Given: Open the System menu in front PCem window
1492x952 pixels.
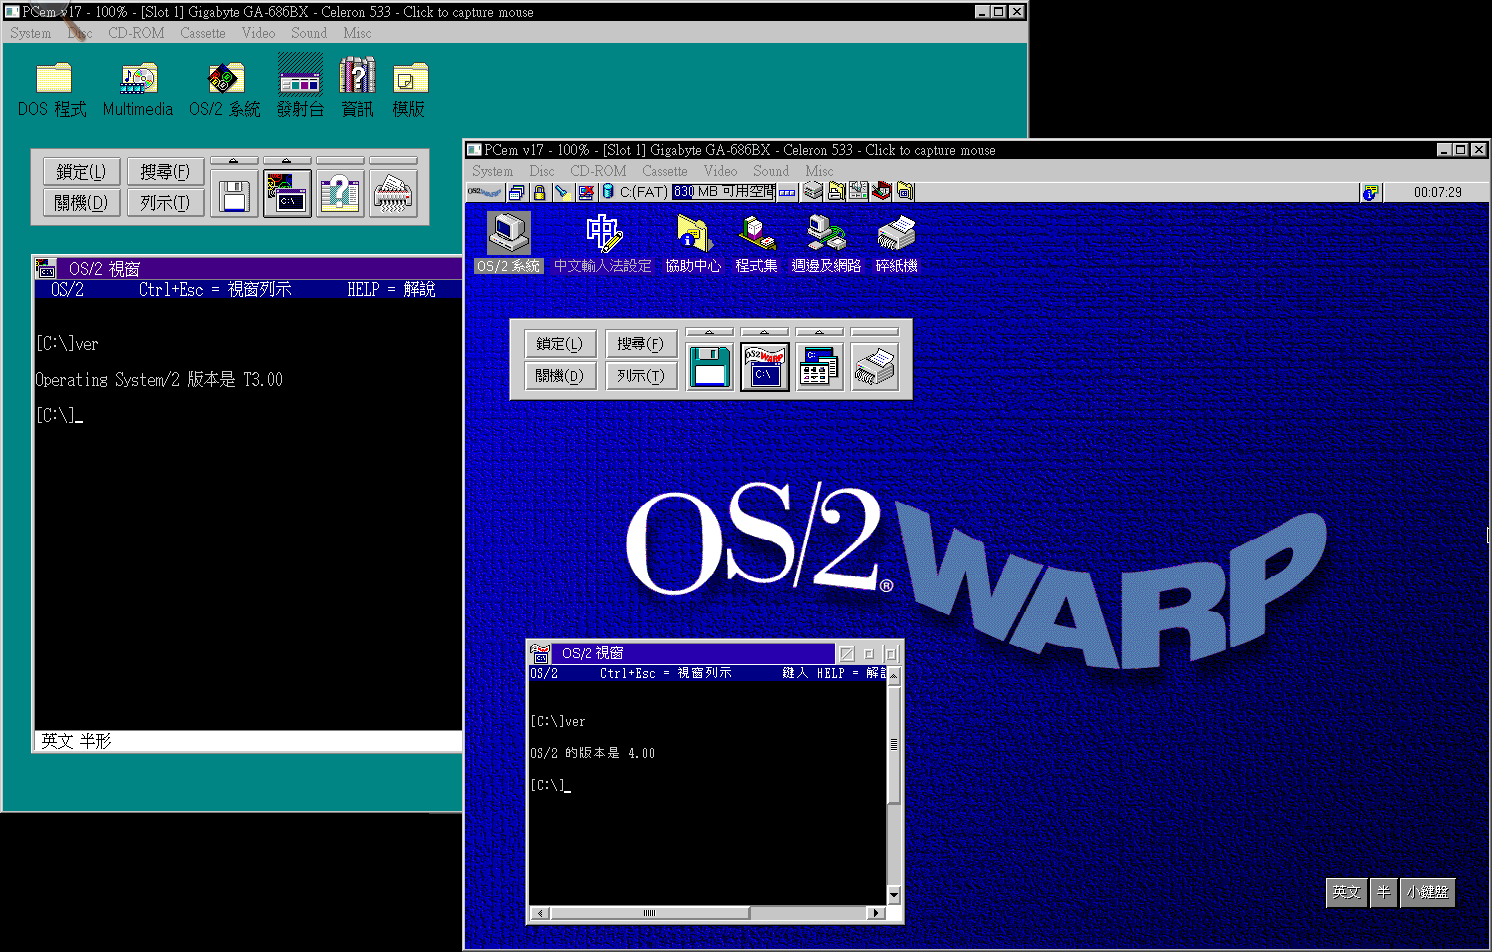Looking at the screenshot, I should pos(492,171).
